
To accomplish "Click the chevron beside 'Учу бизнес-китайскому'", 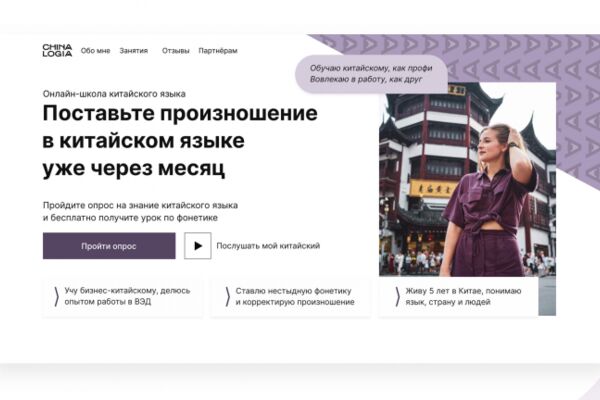I will click(x=56, y=297).
